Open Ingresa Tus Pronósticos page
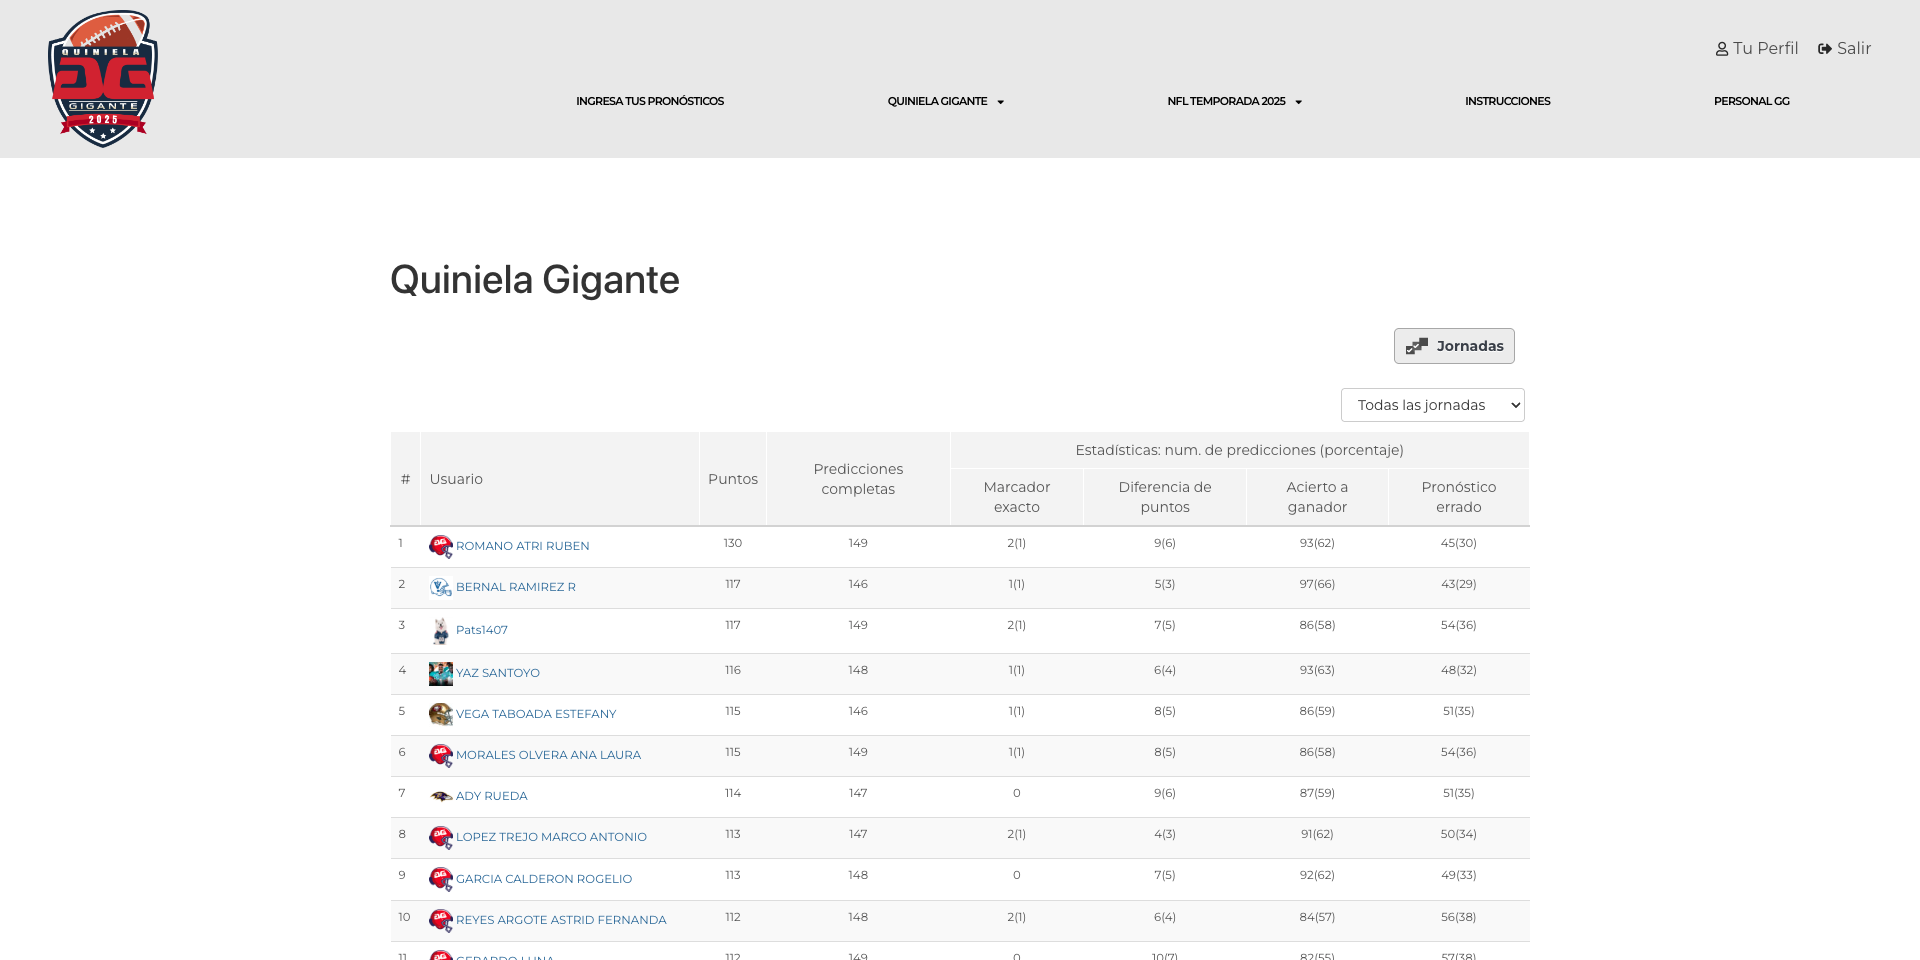1920x960 pixels. tap(650, 101)
